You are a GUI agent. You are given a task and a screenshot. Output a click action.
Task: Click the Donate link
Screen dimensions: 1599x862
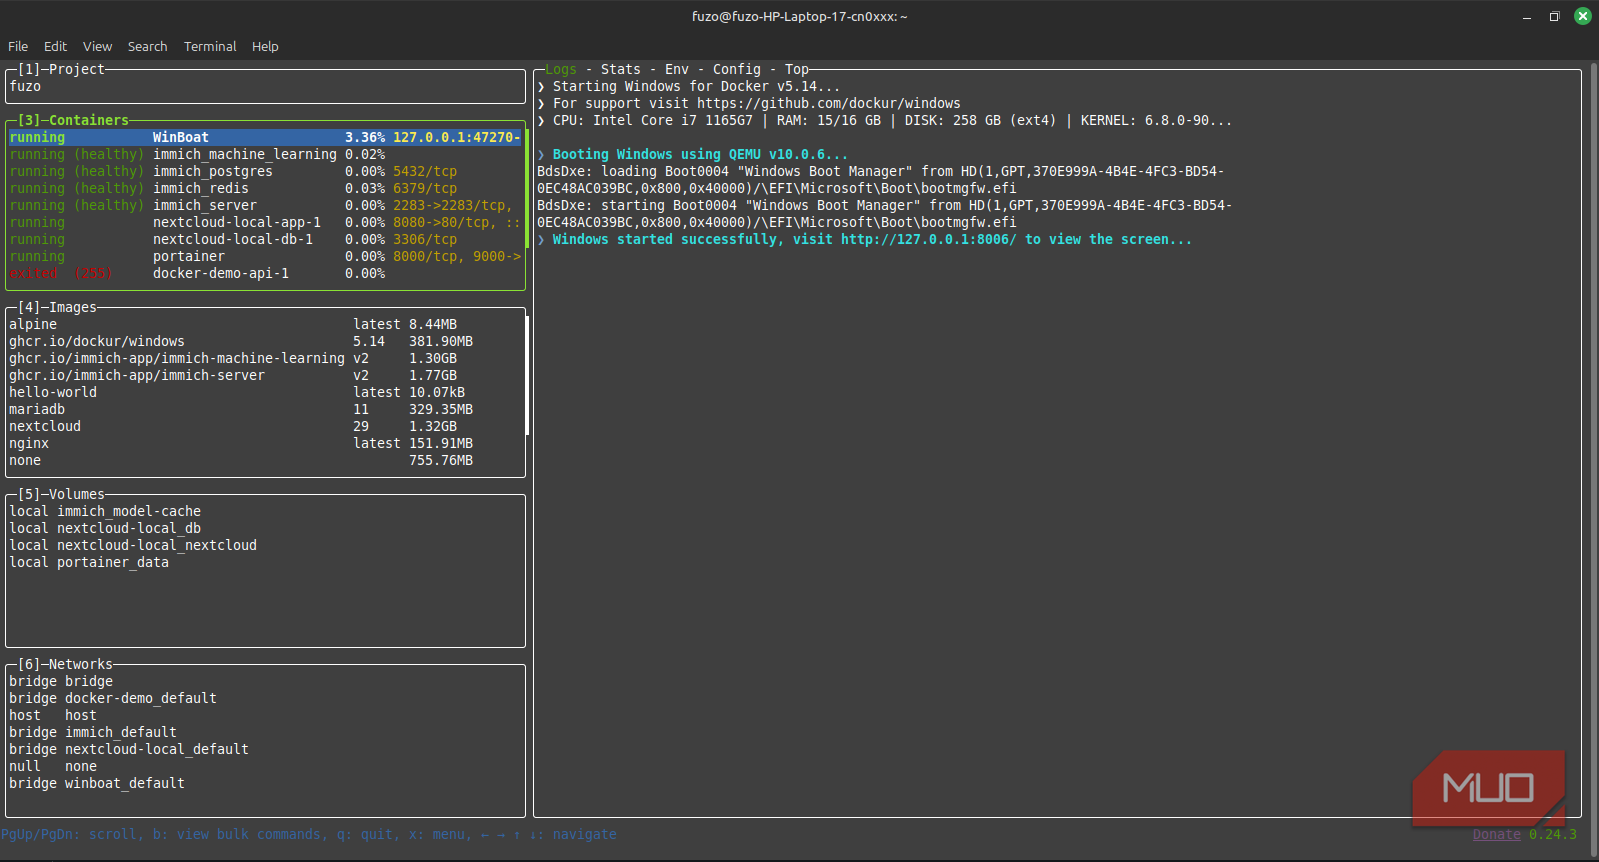tap(1496, 835)
